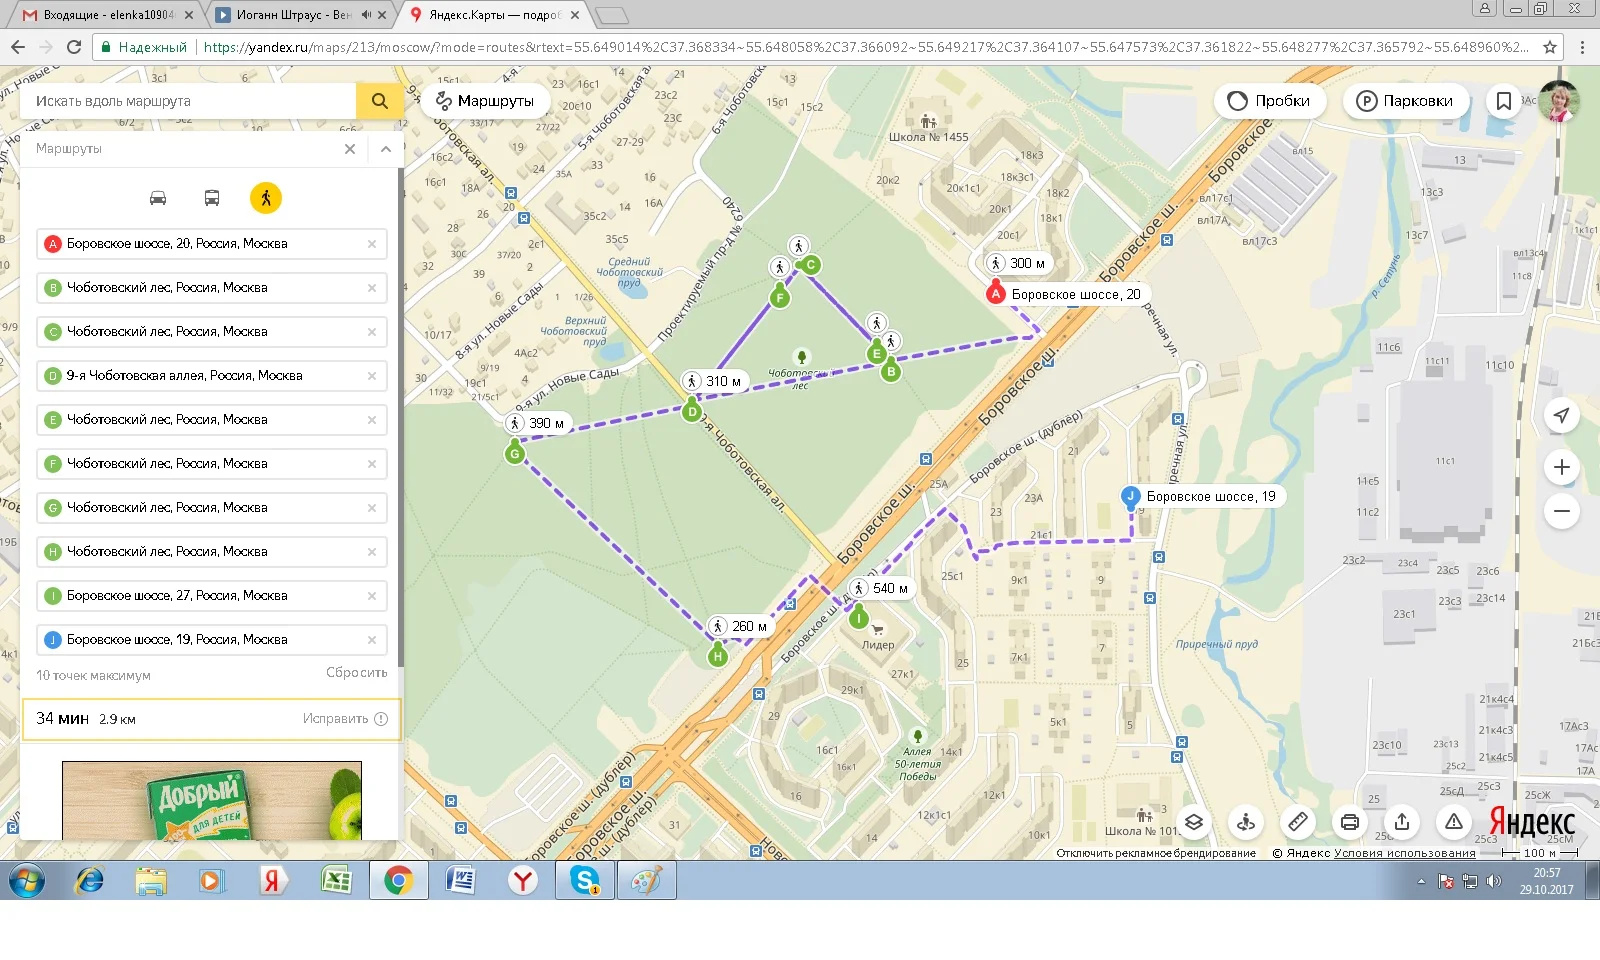This screenshot has width=1600, height=960.
Task: Click the Искать вдоль маршрута search field
Action: pyautogui.click(x=188, y=101)
